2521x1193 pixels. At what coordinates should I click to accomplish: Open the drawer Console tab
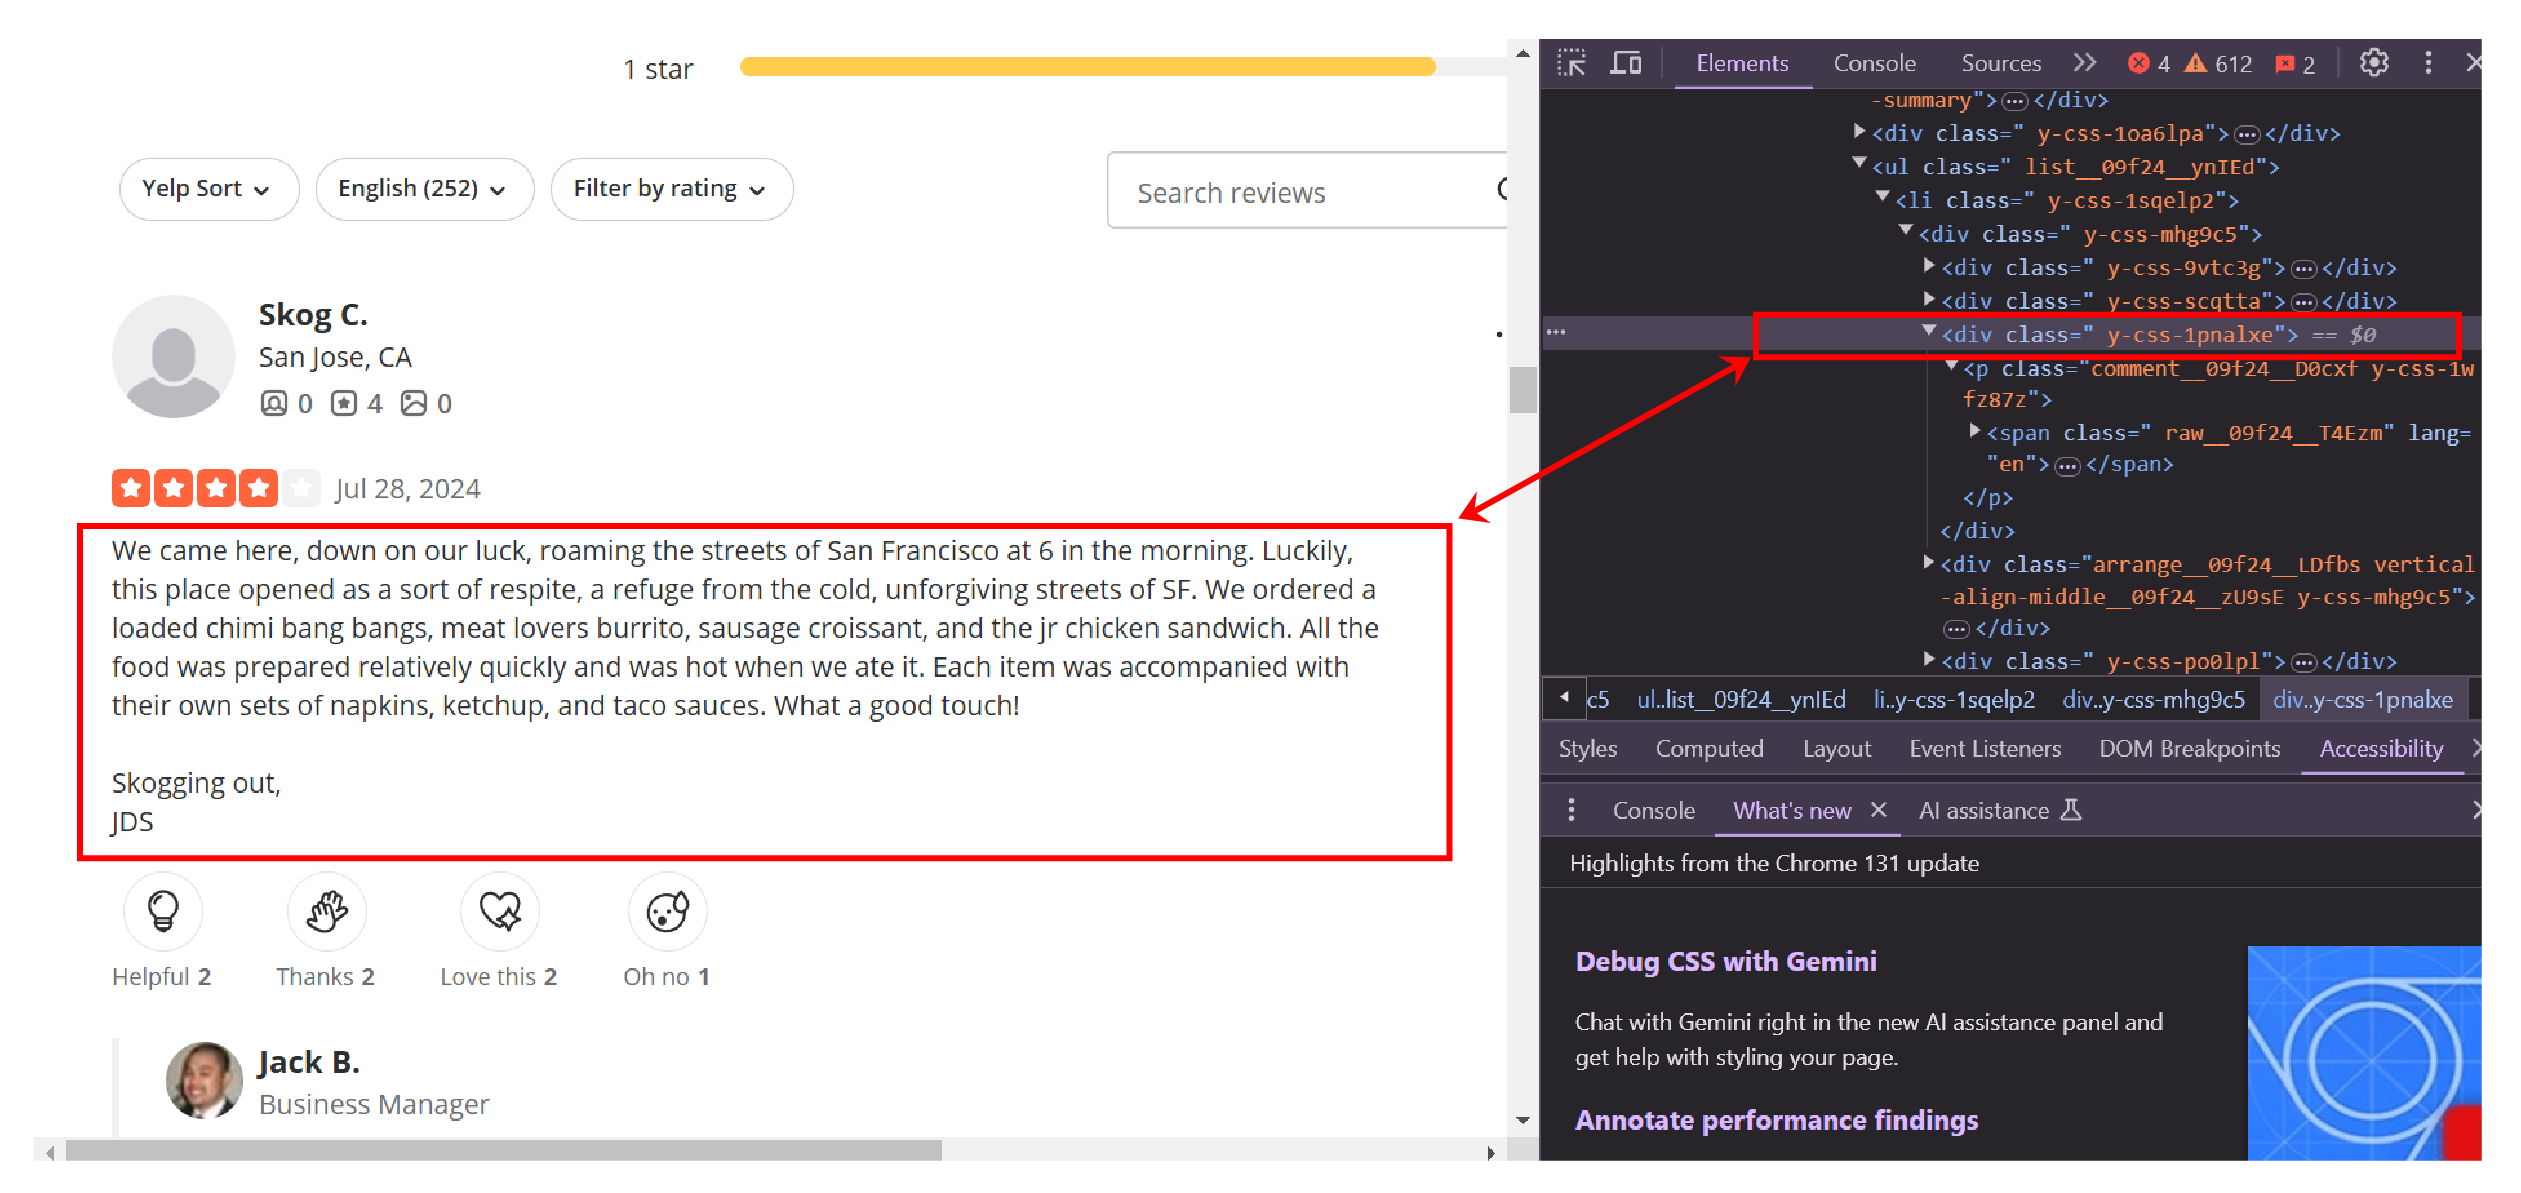tap(1653, 811)
